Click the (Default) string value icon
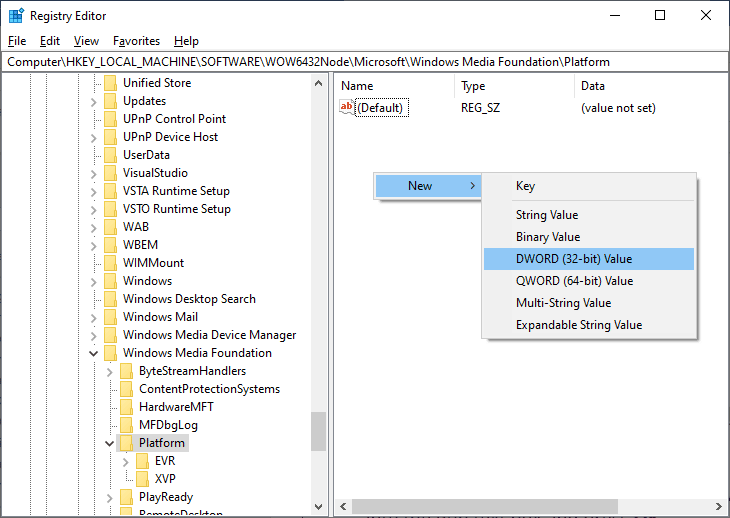This screenshot has width=730, height=518. click(x=347, y=107)
